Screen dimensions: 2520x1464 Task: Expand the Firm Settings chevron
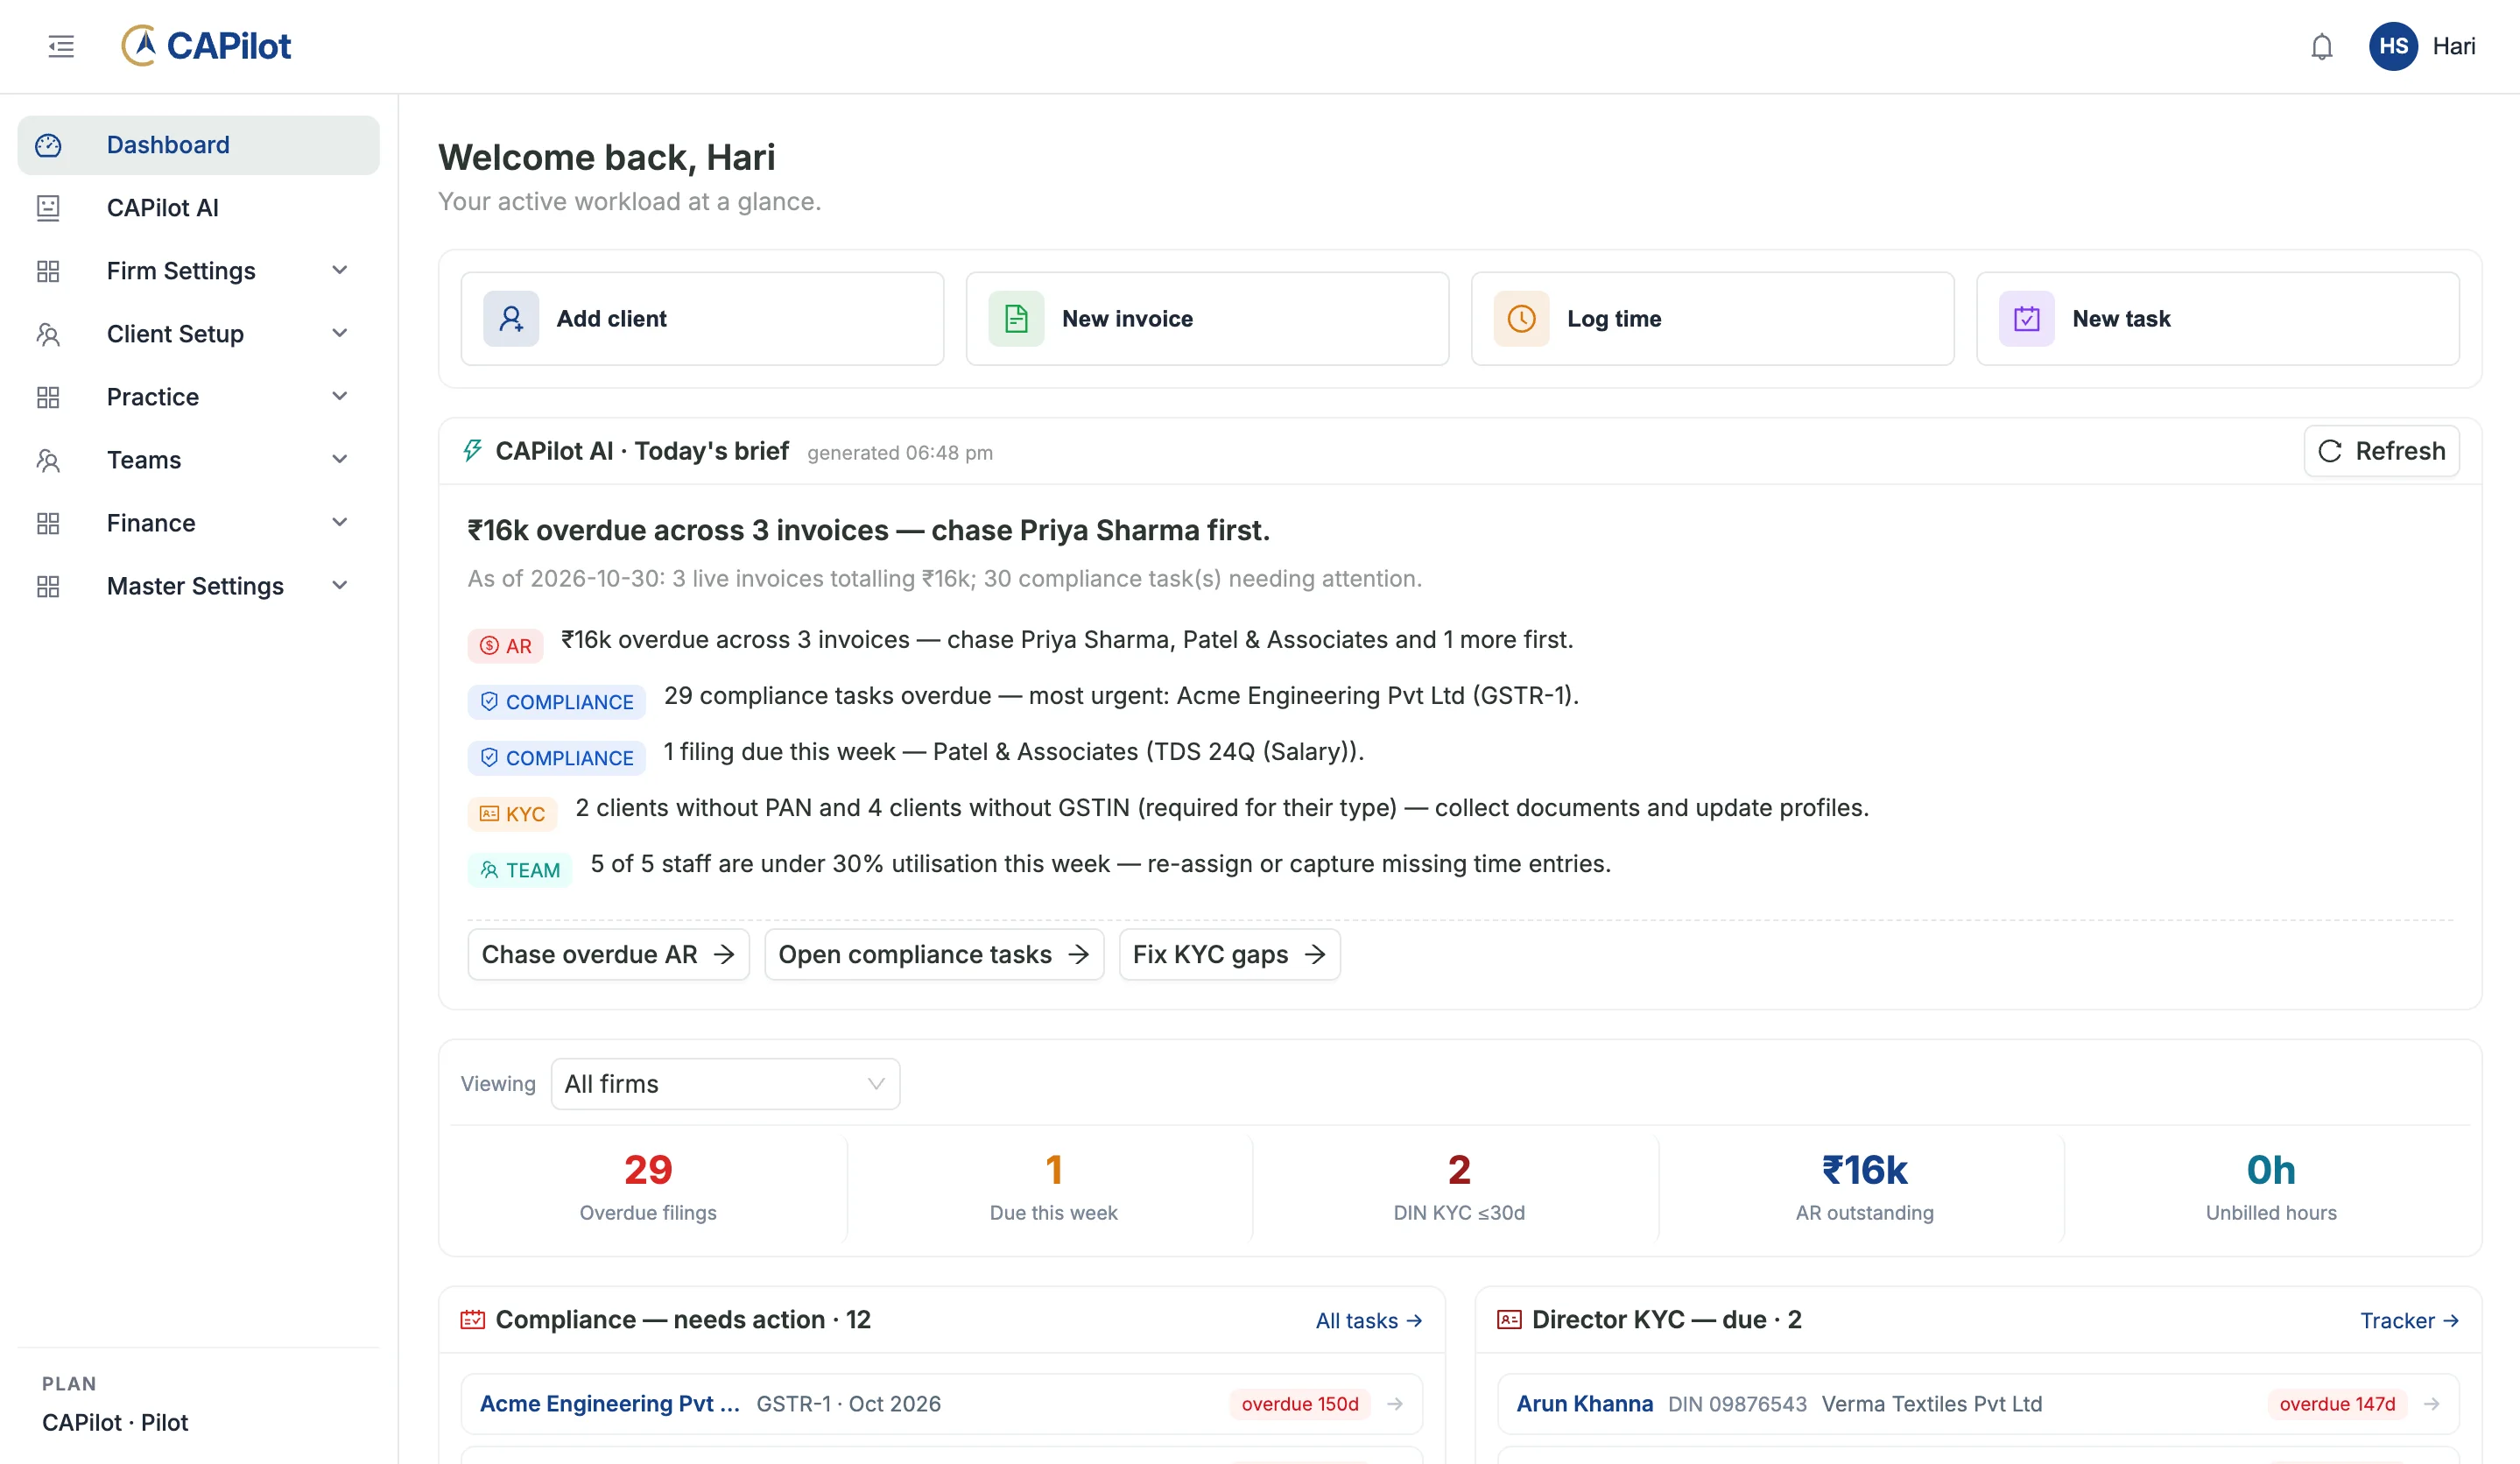click(340, 270)
